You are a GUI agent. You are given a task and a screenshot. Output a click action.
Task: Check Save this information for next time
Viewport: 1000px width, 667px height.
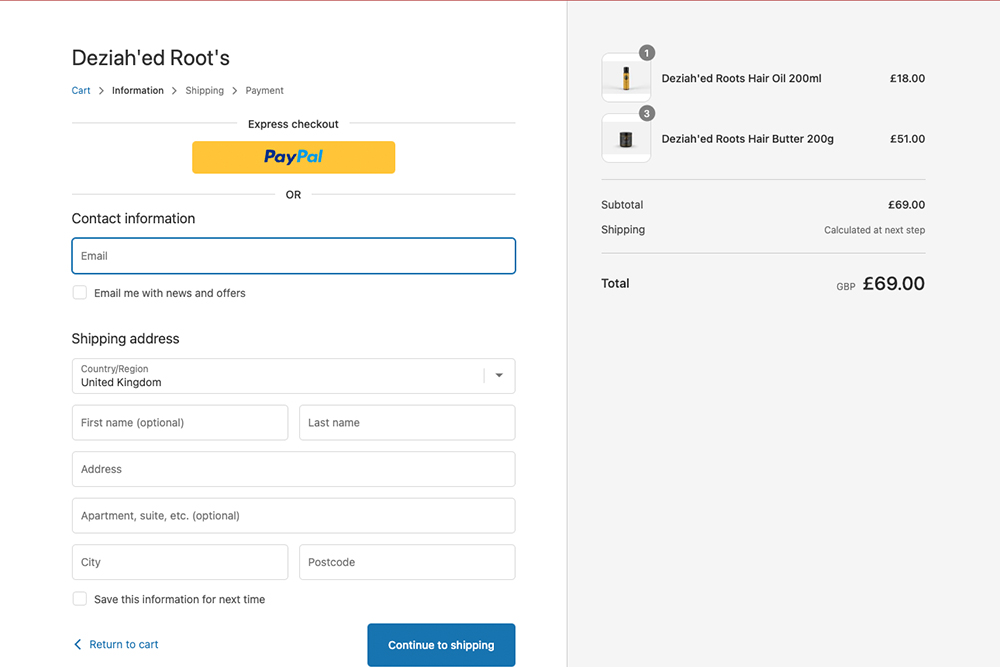point(80,599)
